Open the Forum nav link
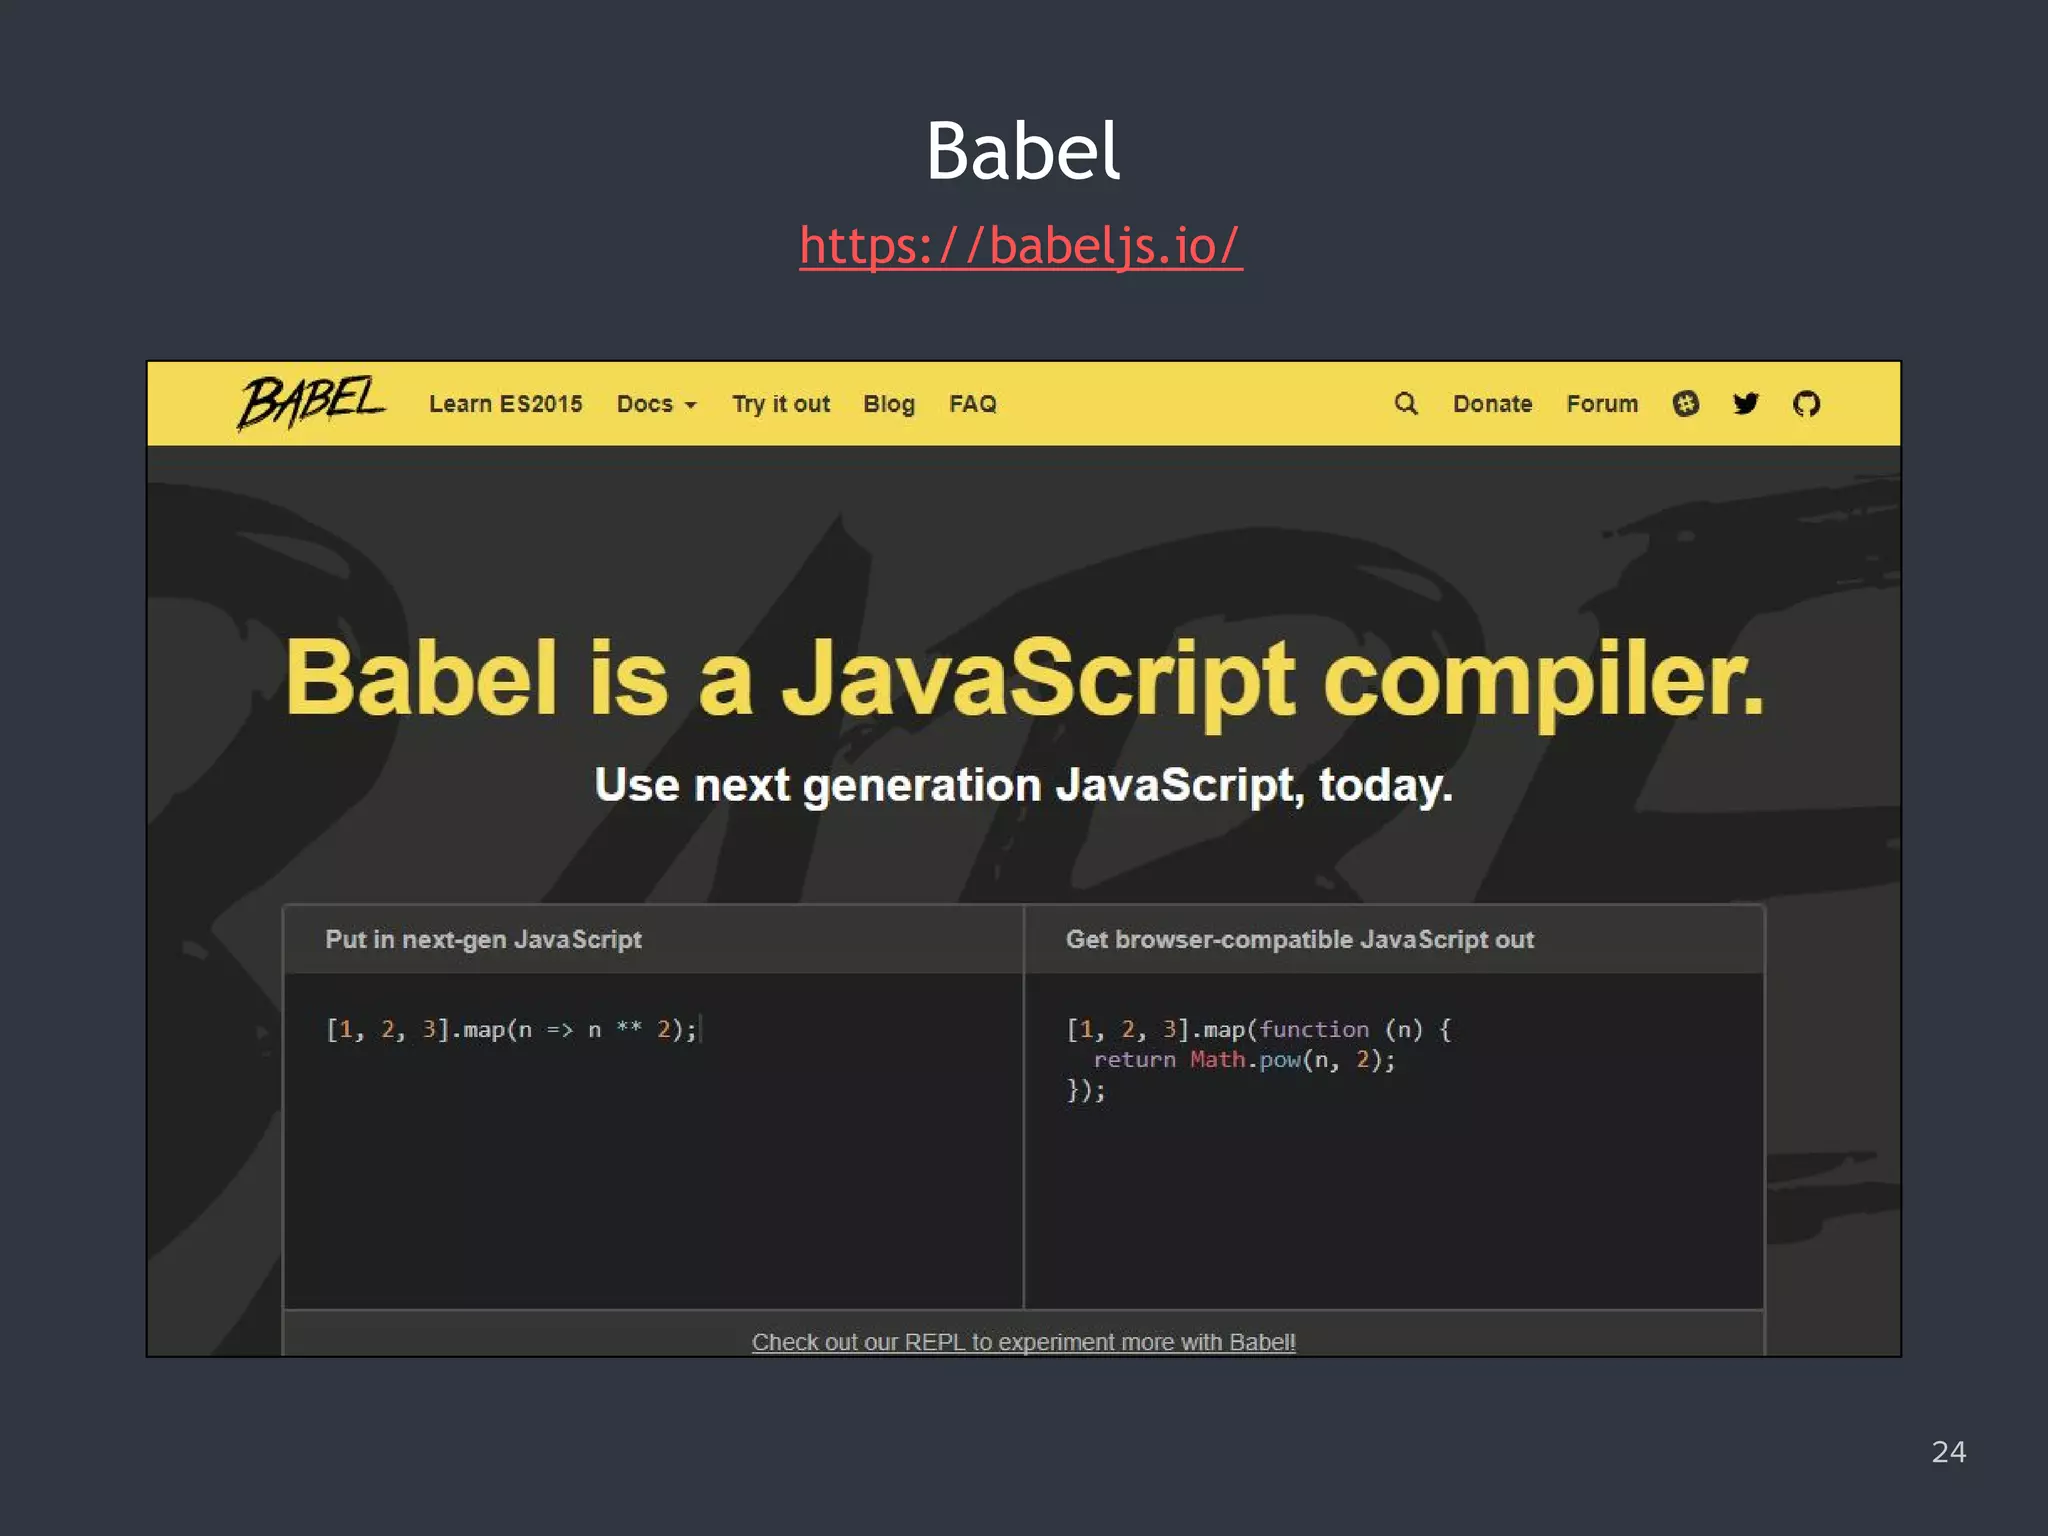2048x1536 pixels. coord(1602,404)
